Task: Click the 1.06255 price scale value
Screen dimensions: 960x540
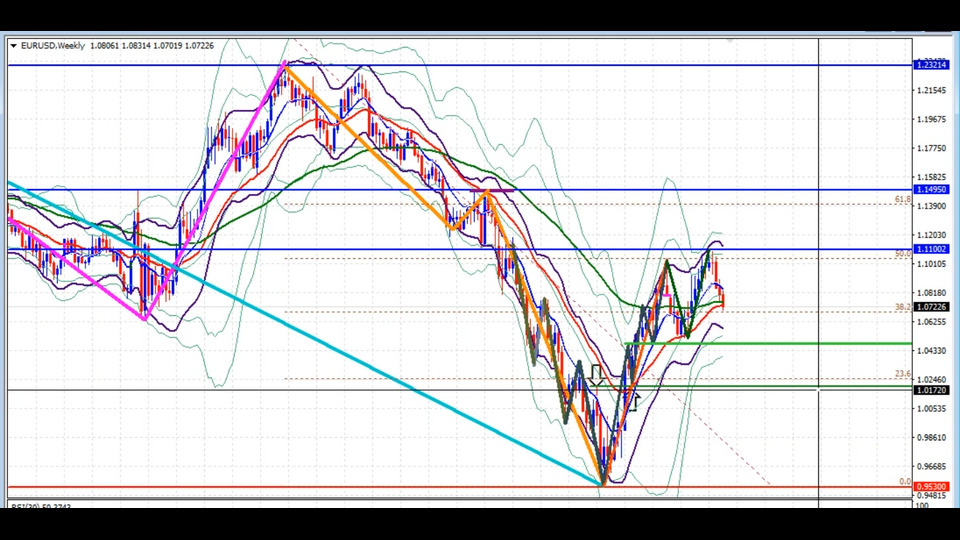Action: [x=931, y=322]
